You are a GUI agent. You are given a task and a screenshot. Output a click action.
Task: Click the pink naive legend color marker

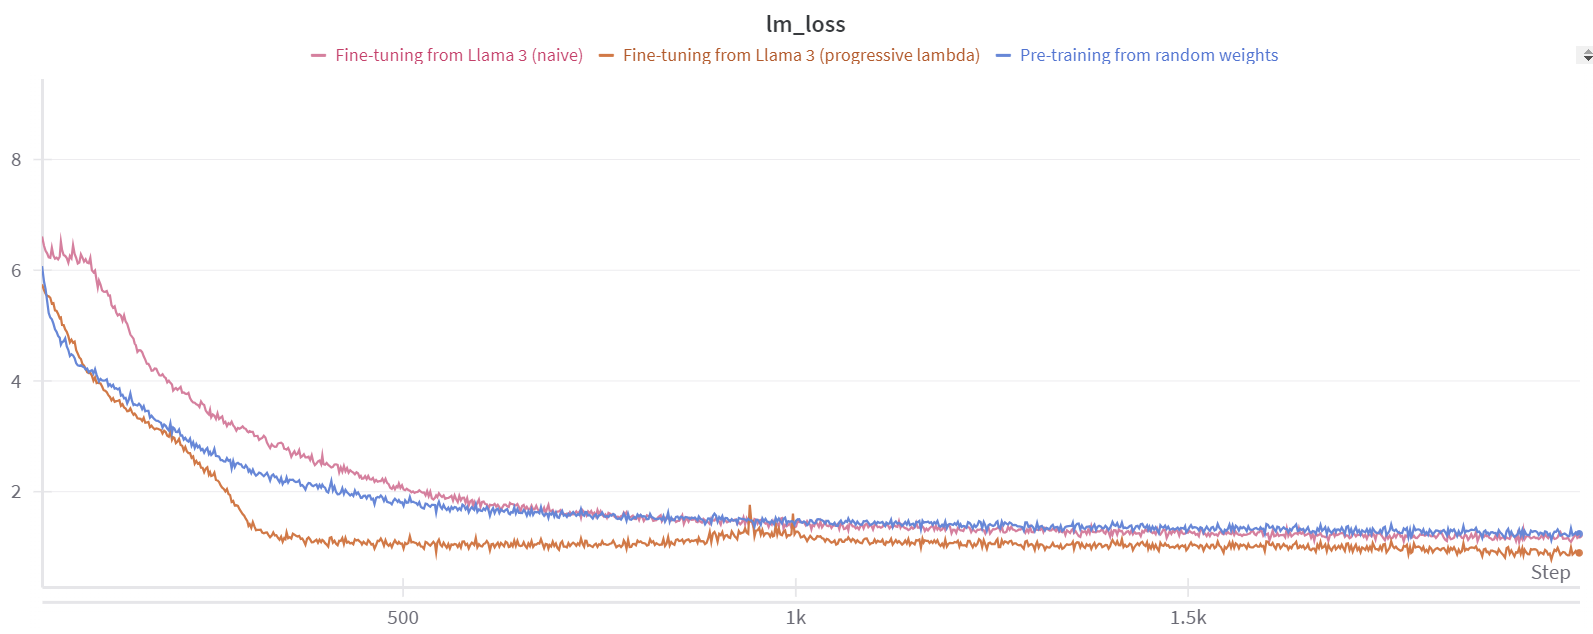[x=319, y=56]
